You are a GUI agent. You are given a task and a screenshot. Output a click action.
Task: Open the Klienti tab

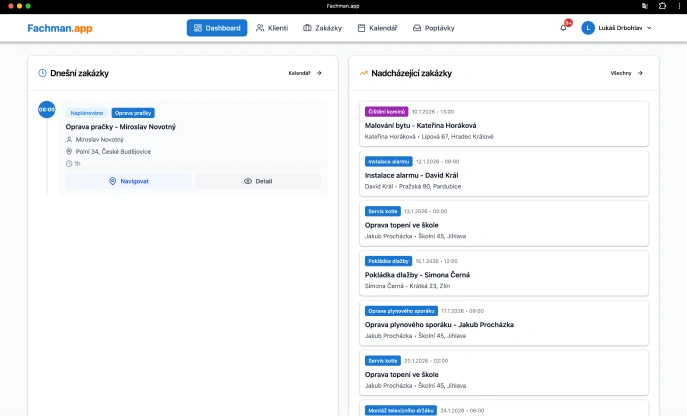coord(272,28)
